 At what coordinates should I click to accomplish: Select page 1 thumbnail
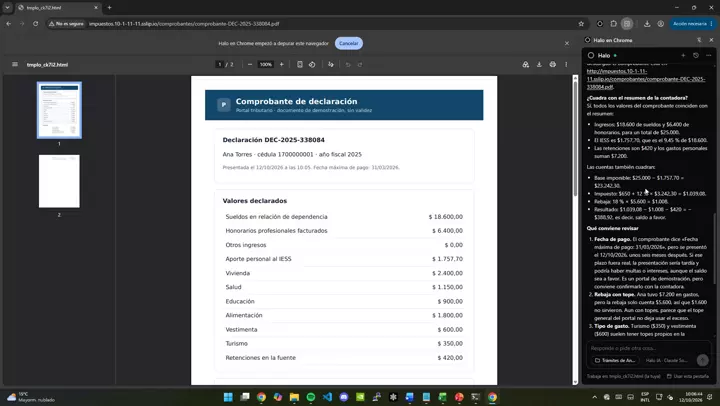point(59,110)
